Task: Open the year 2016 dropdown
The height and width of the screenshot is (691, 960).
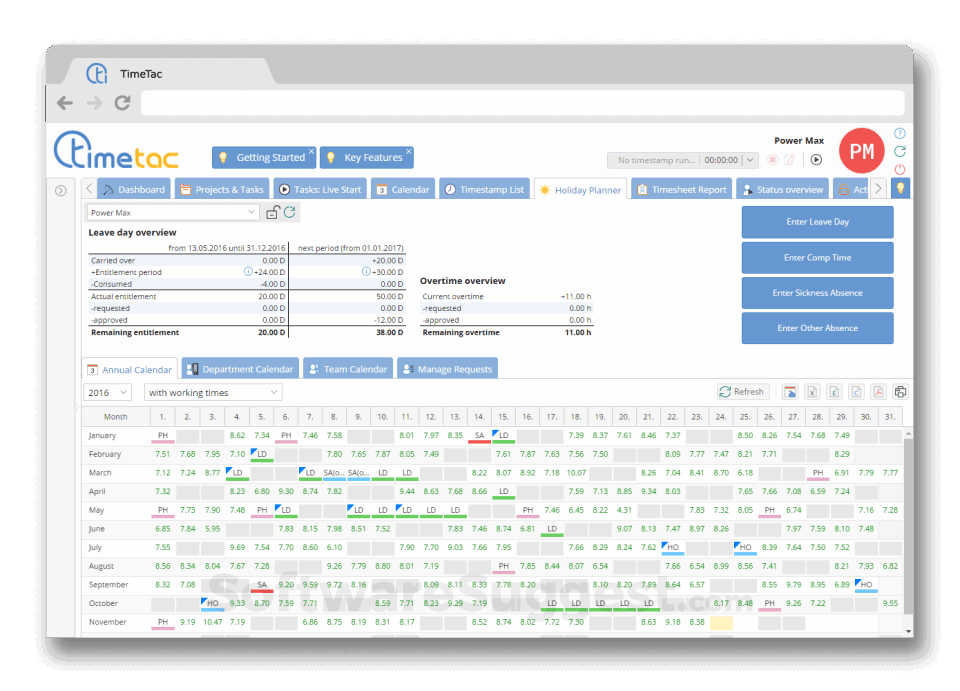Action: 107,392
